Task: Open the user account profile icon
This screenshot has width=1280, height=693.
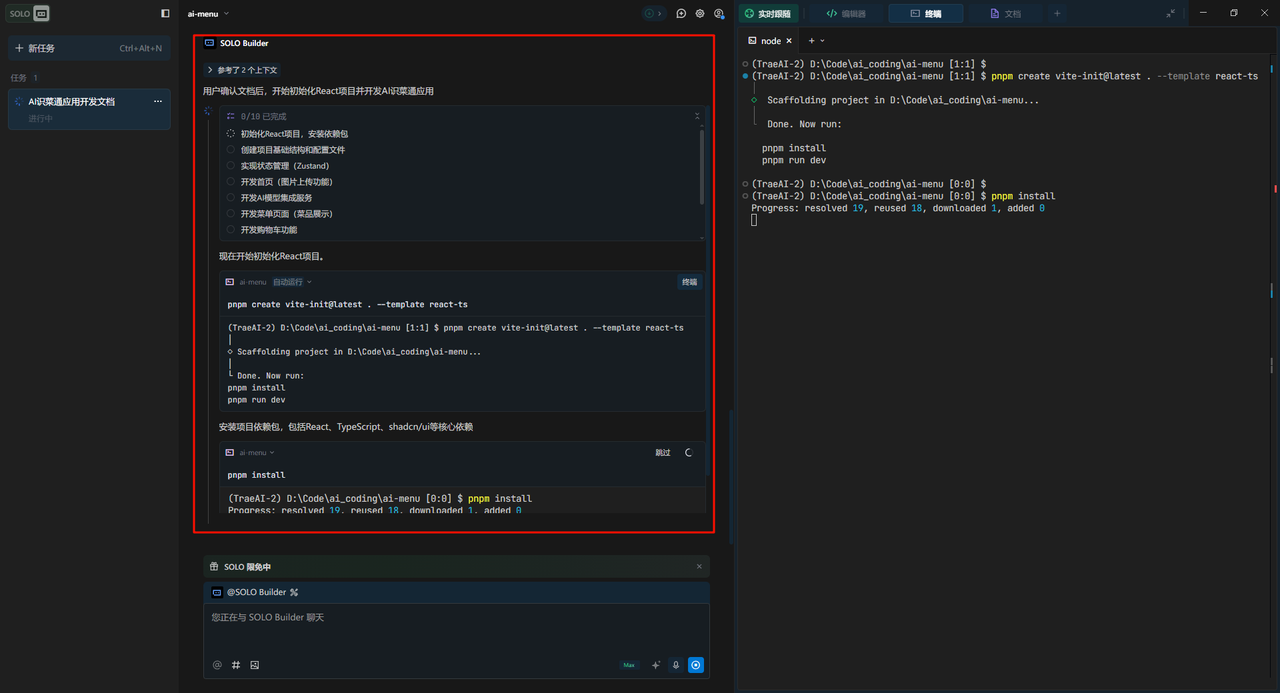Action: (x=719, y=14)
